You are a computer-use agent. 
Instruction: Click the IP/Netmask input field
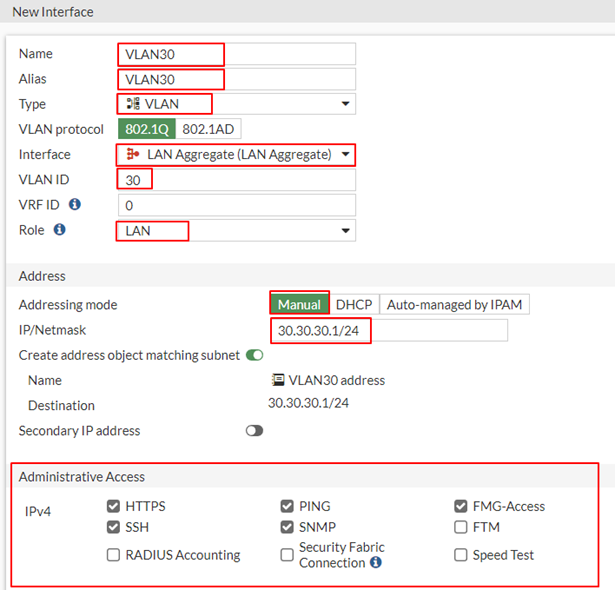389,330
